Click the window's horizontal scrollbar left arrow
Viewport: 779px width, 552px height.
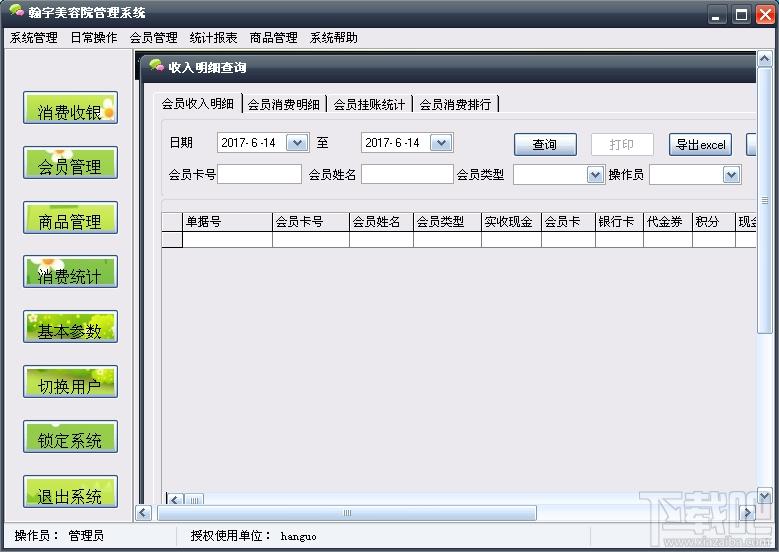tap(144, 513)
